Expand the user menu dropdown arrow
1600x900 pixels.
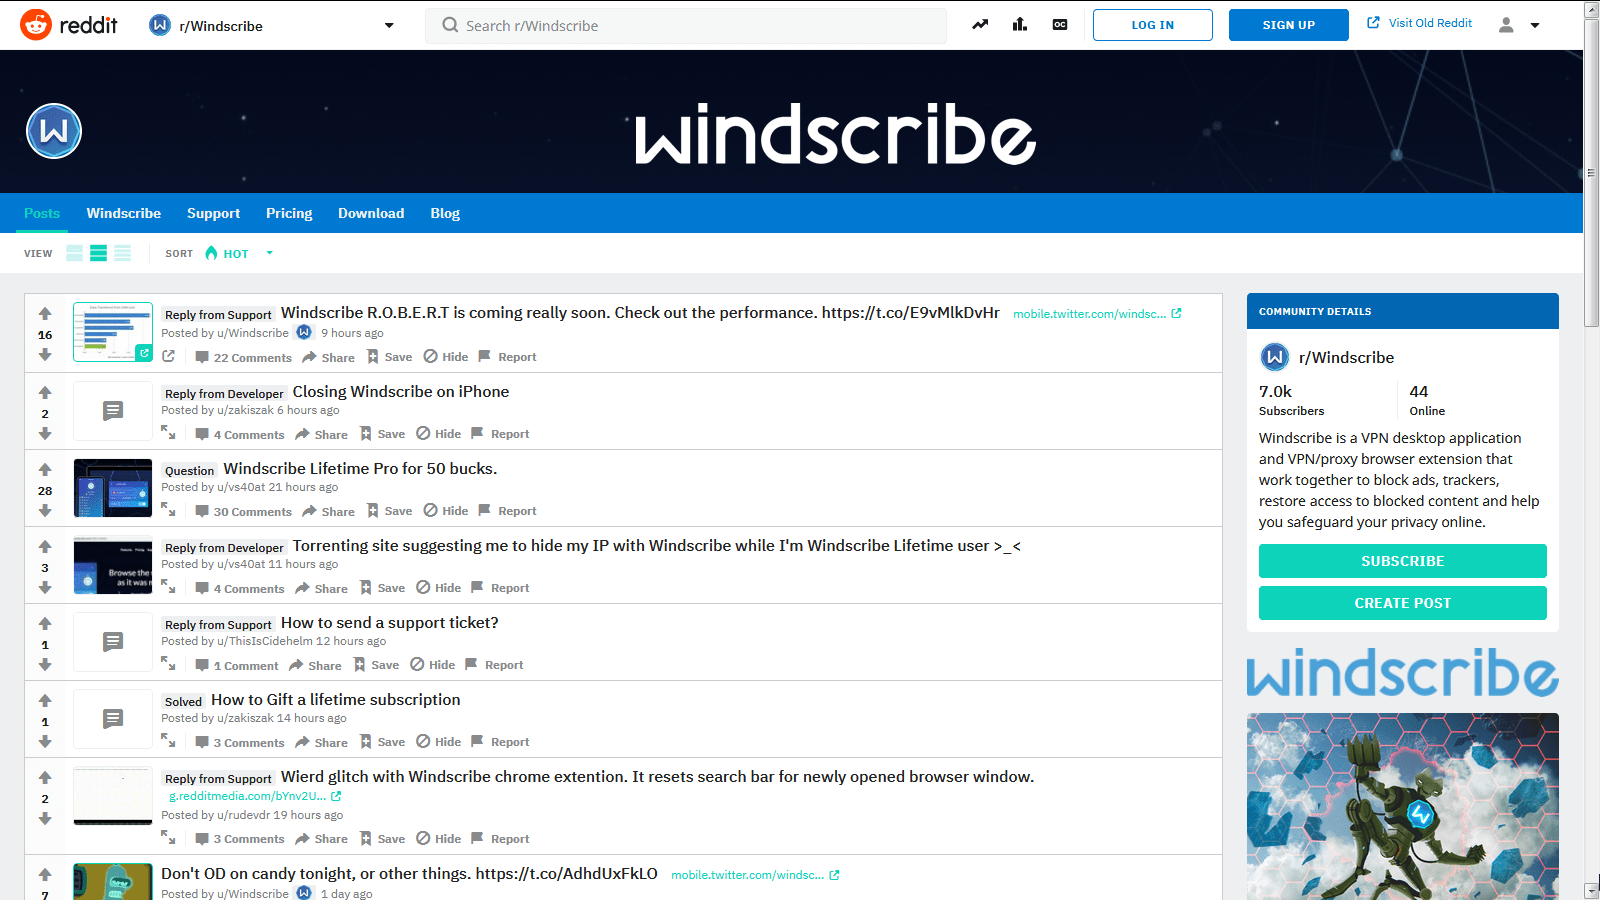tap(1535, 25)
